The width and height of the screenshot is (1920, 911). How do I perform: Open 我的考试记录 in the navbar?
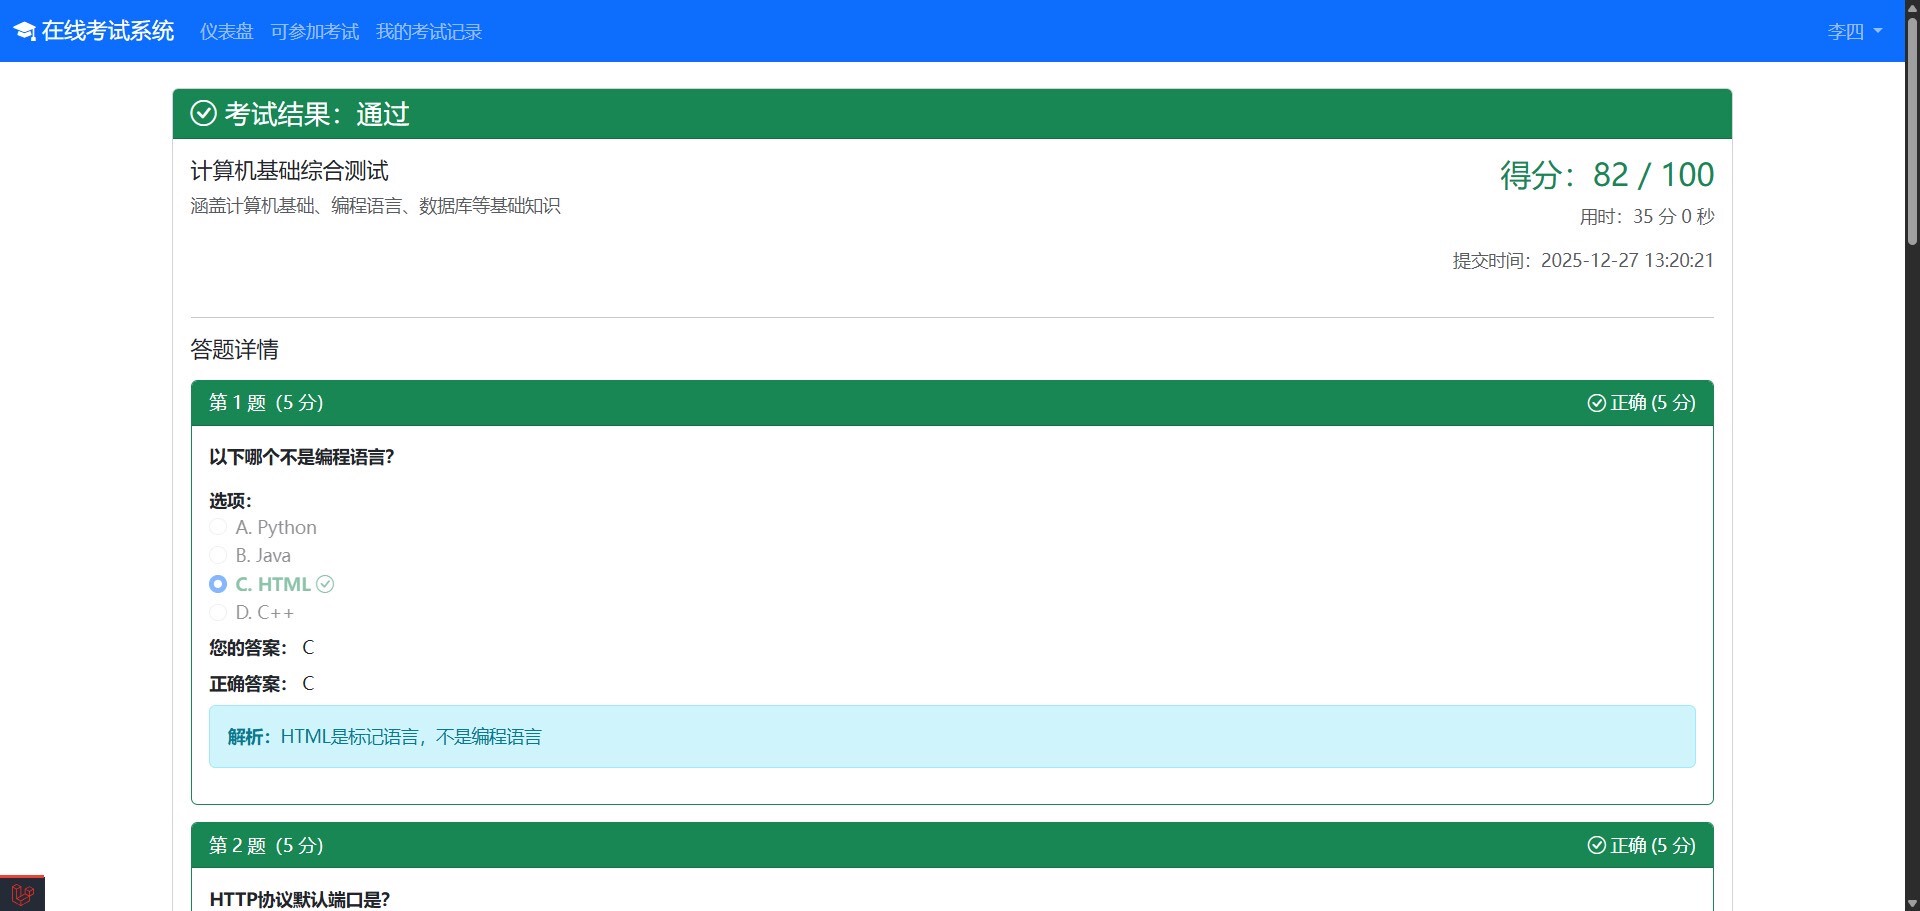click(x=429, y=32)
